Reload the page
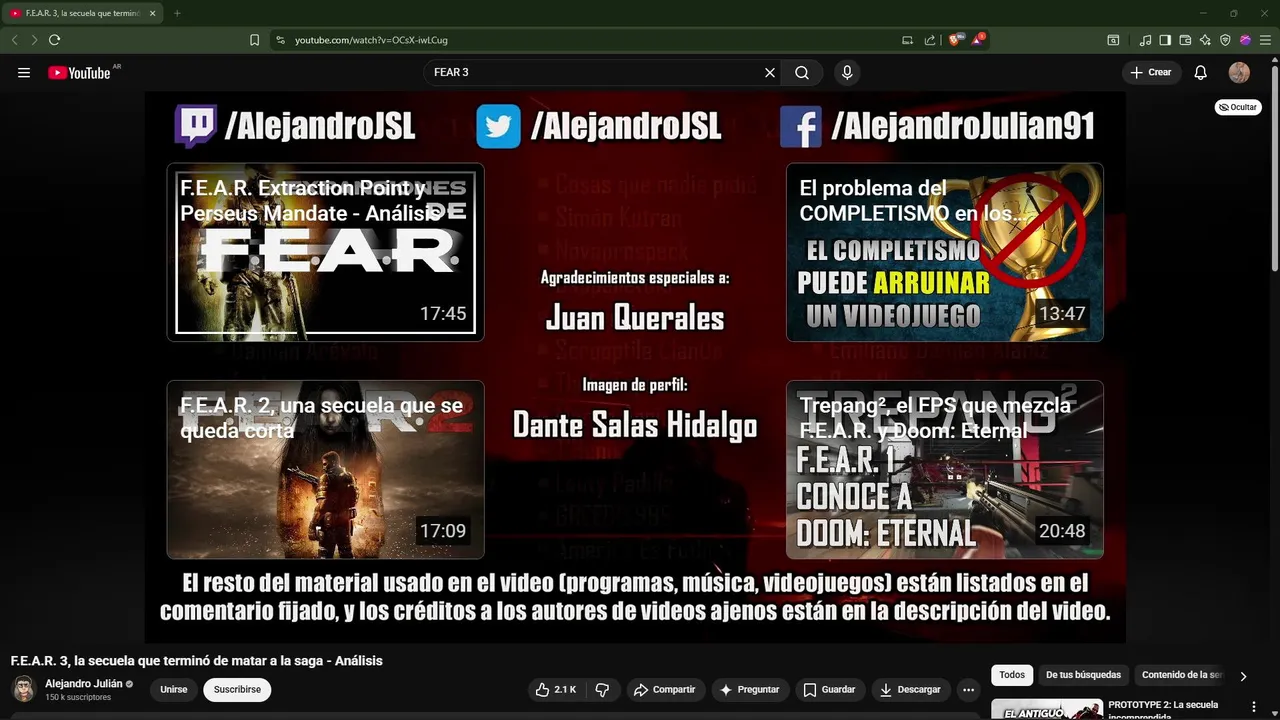 click(x=54, y=40)
